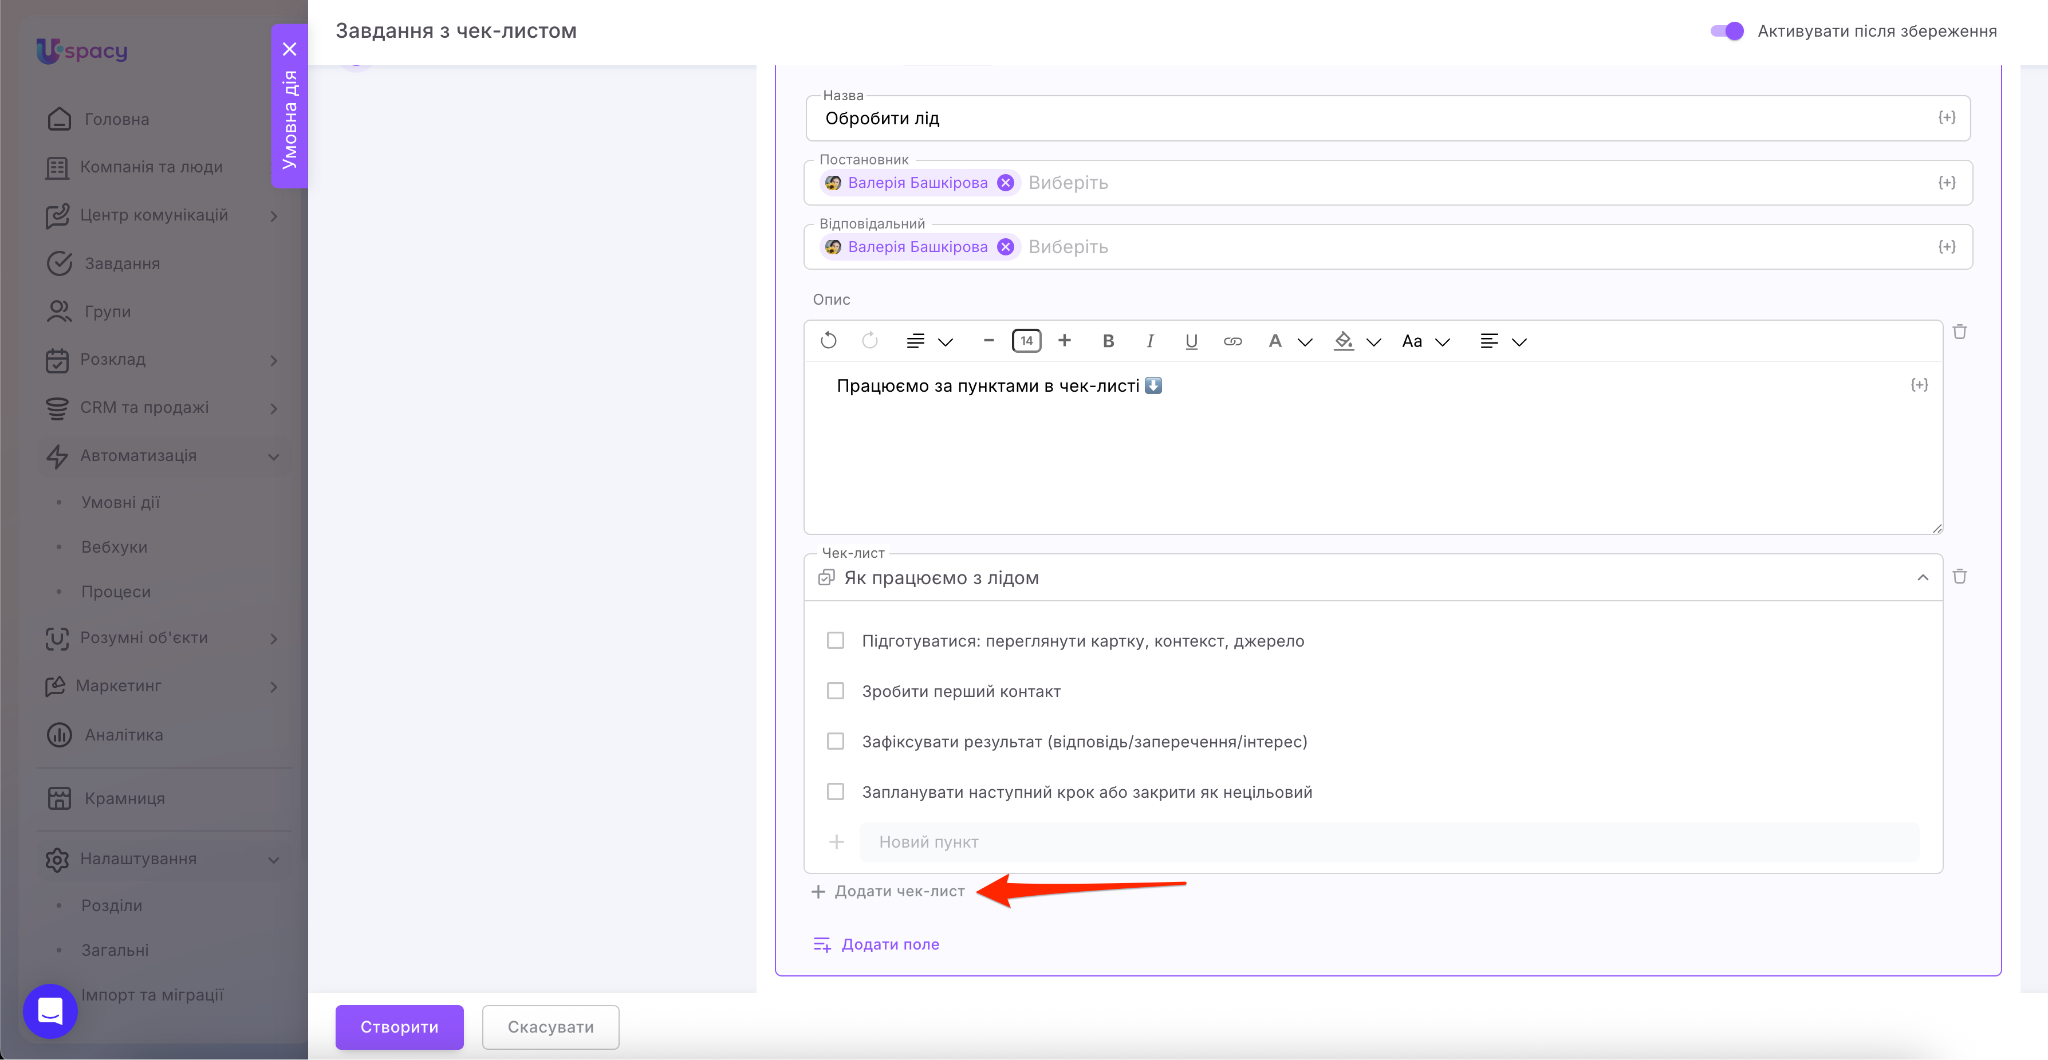Insert variable into the Назва field
The height and width of the screenshot is (1060, 2048).
point(1946,118)
